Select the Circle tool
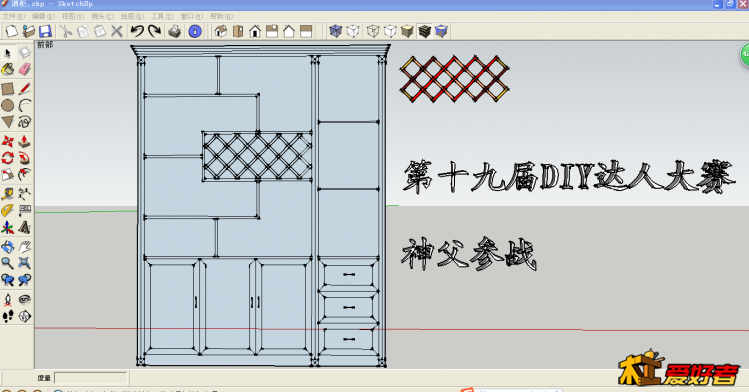The height and width of the screenshot is (392, 749). coord(8,106)
